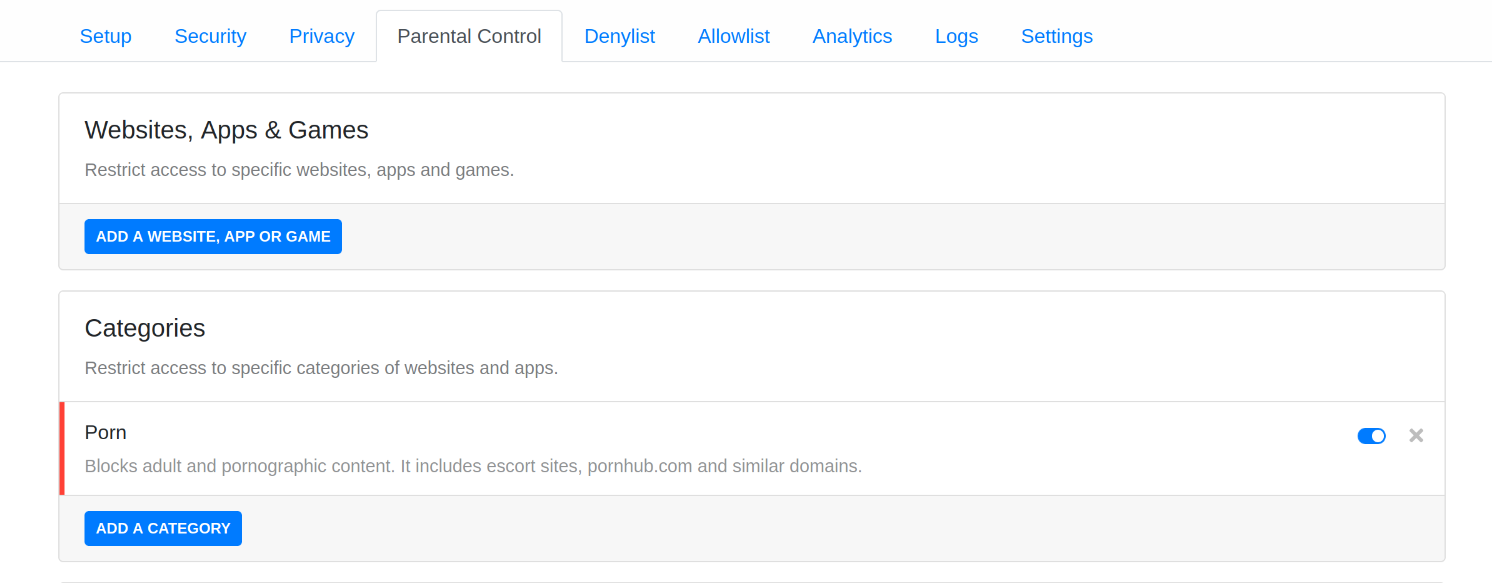Open the Denylist tab
Image resolution: width=1492 pixels, height=583 pixels.
tap(620, 36)
